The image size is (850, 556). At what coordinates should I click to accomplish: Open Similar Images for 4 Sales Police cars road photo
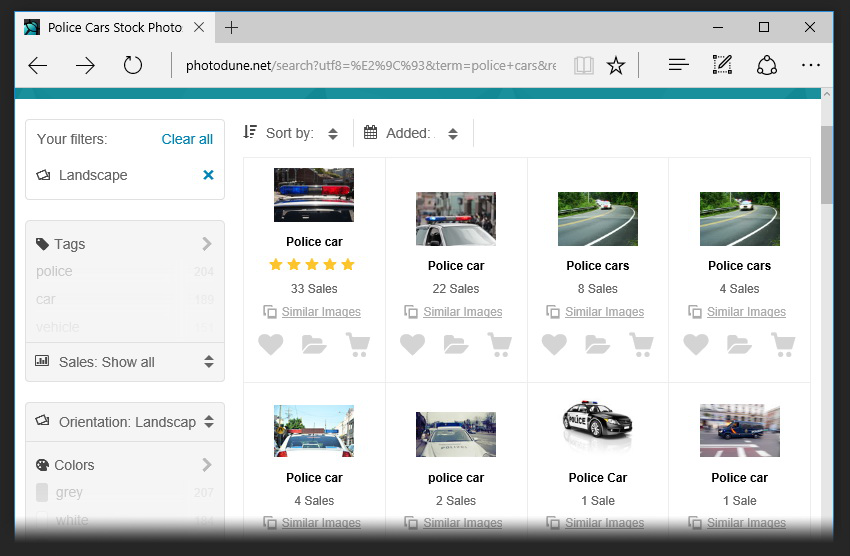[746, 312]
